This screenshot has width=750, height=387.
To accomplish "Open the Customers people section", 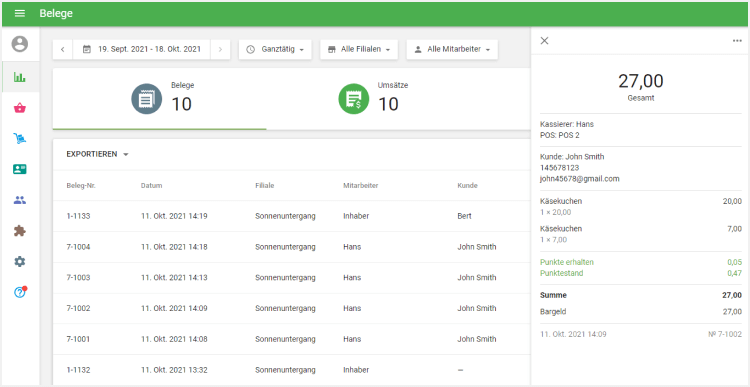I will pos(20,200).
